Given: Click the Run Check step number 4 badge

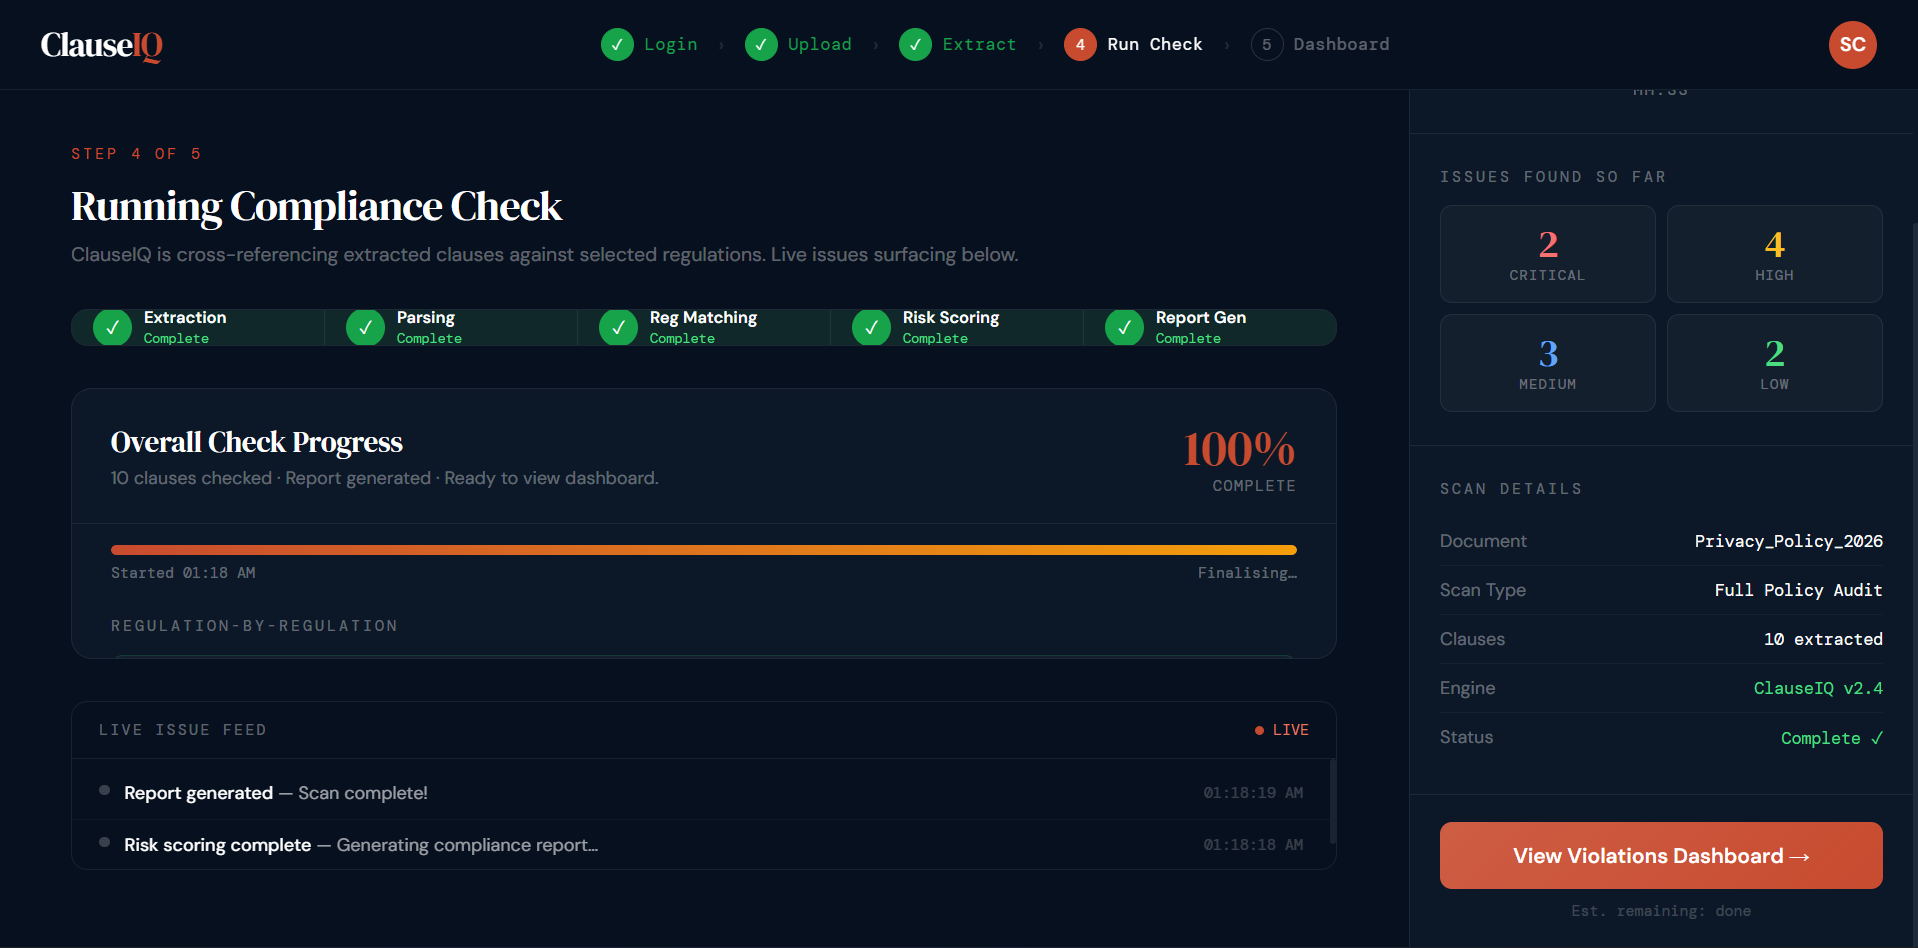Looking at the screenshot, I should pyautogui.click(x=1080, y=45).
